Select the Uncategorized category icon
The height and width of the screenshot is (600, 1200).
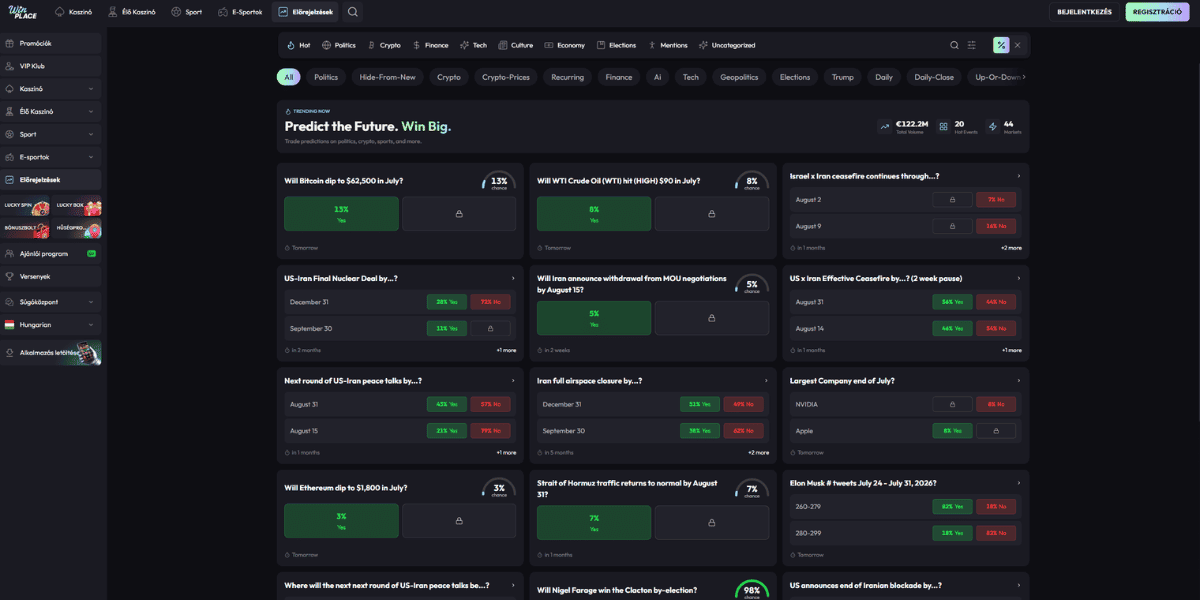[703, 45]
